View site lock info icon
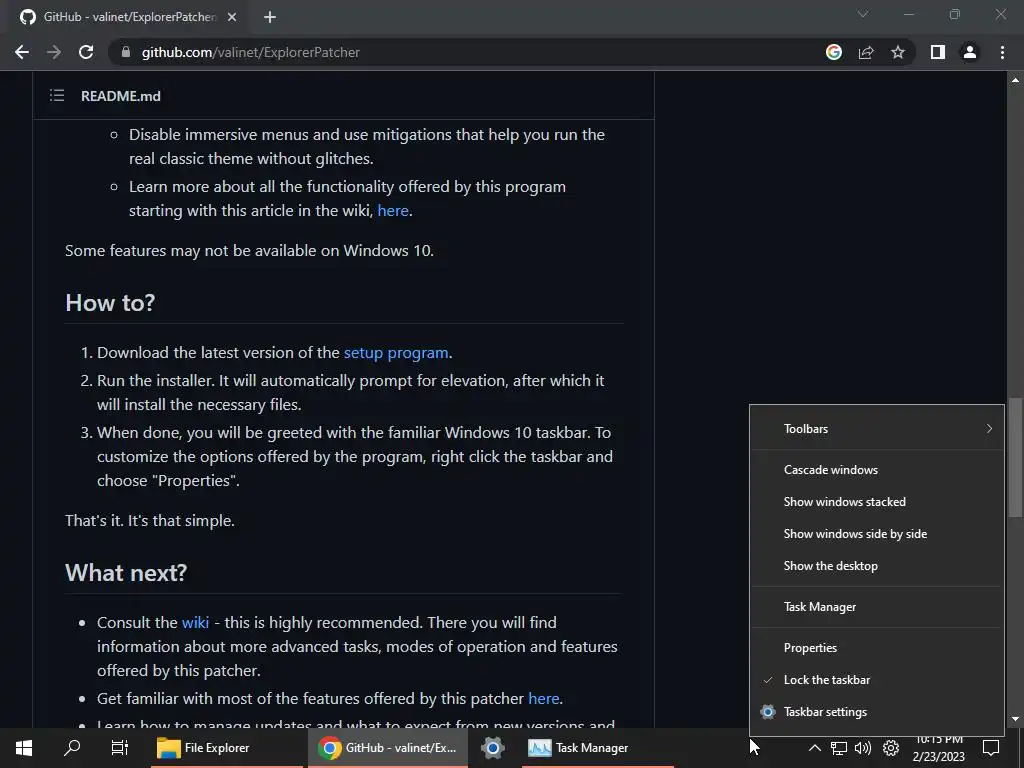This screenshot has height=768, width=1024. click(126, 52)
